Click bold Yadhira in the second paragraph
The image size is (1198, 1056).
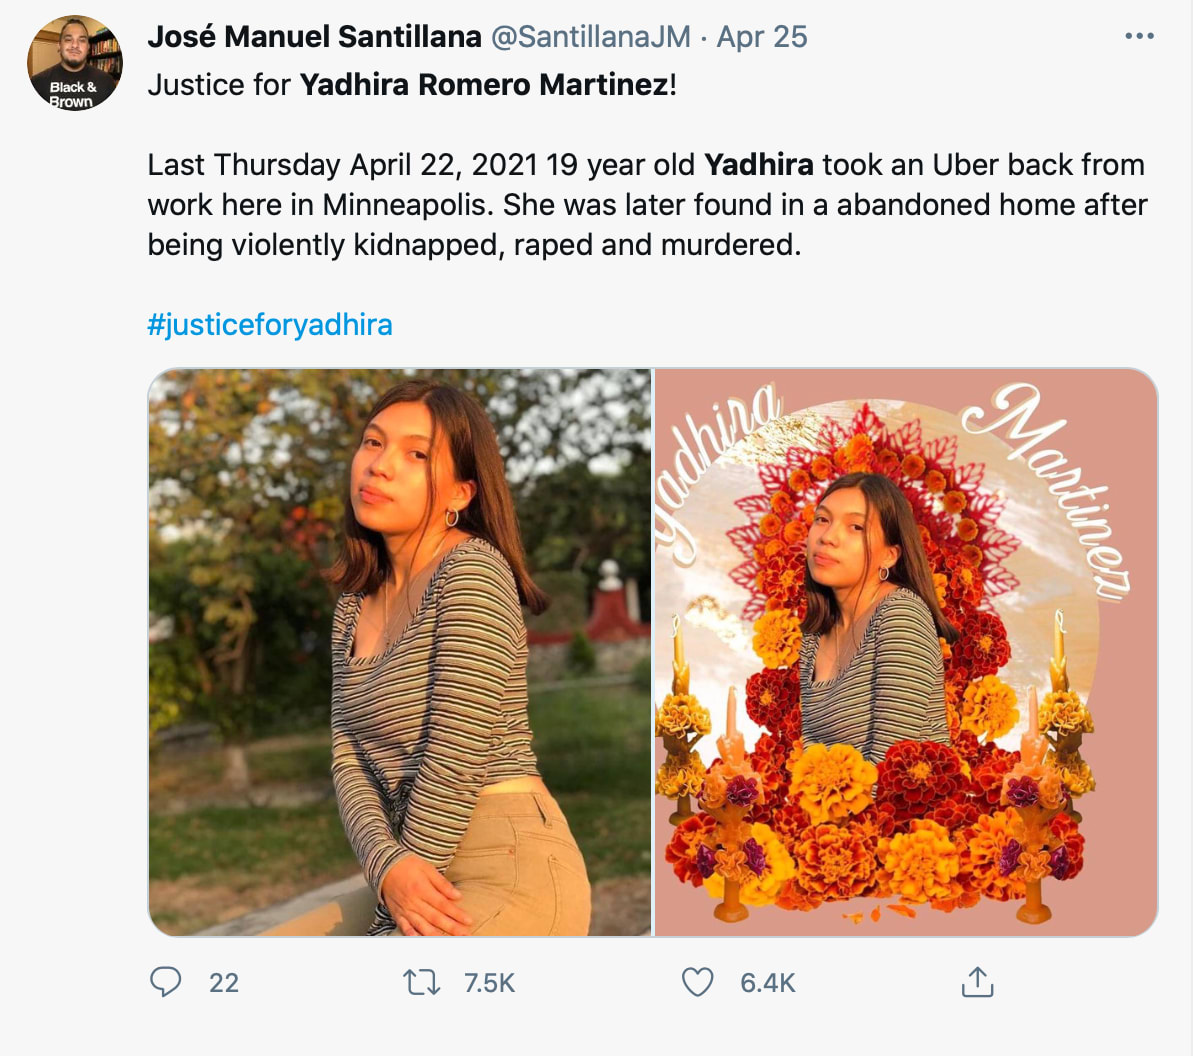pyautogui.click(x=758, y=165)
